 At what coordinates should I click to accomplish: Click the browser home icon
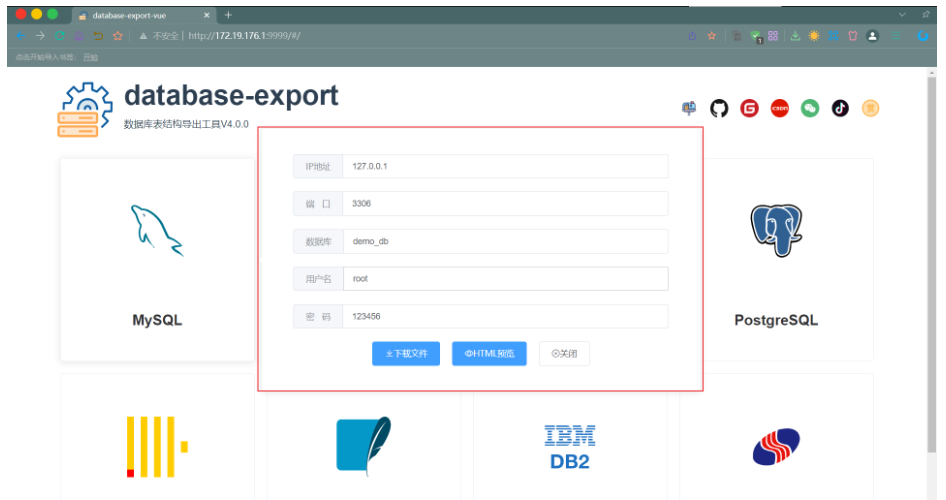[79, 36]
